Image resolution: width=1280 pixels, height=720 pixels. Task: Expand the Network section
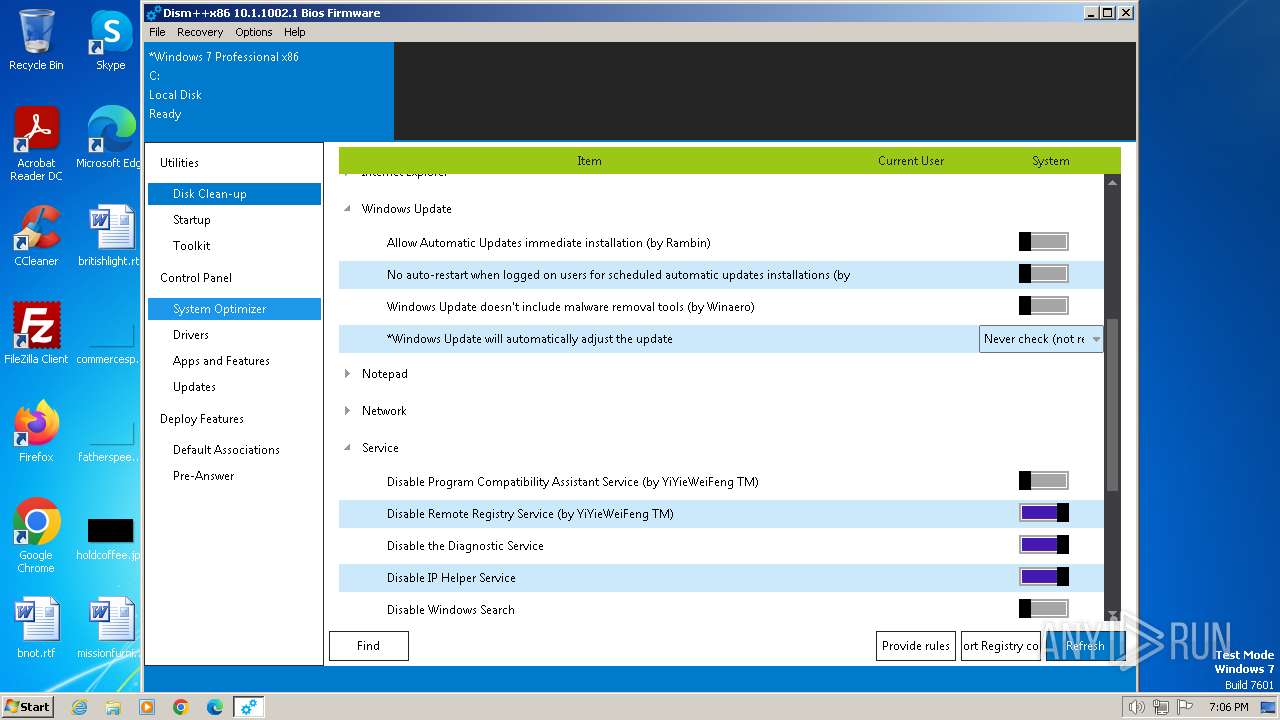[348, 411]
